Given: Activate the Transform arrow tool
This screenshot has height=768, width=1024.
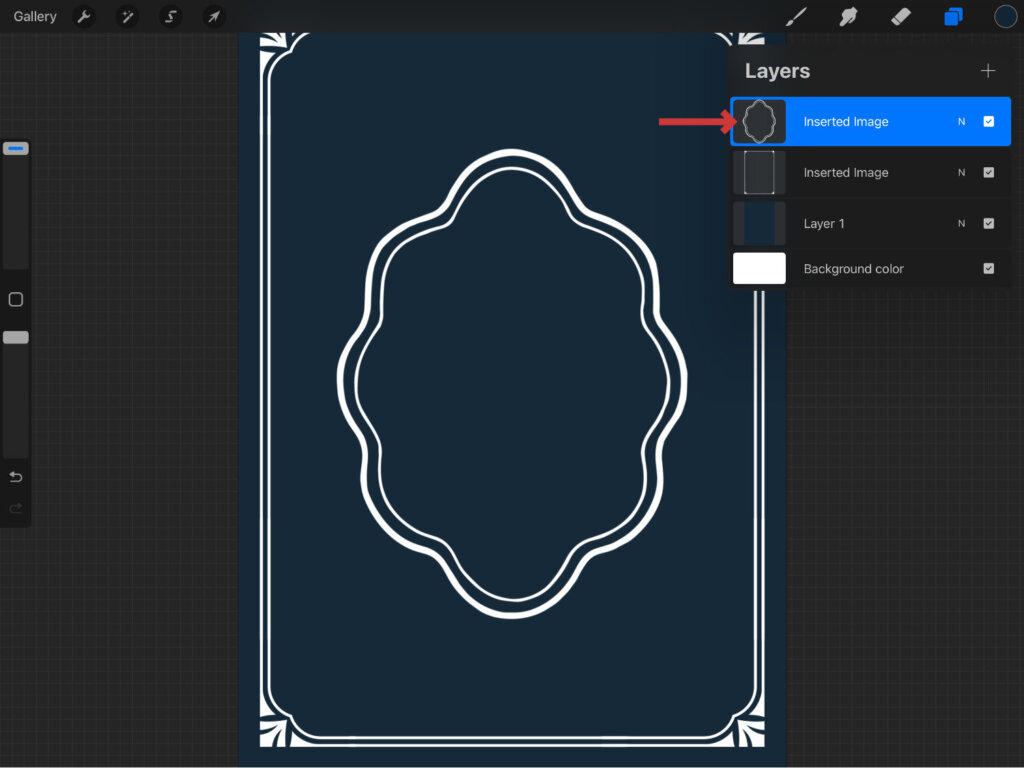Looking at the screenshot, I should click(213, 17).
